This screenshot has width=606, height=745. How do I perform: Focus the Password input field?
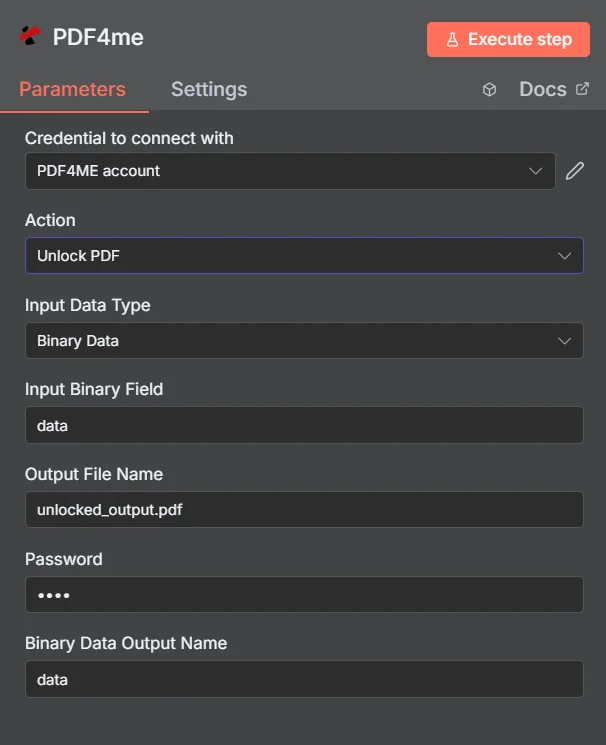(x=304, y=595)
